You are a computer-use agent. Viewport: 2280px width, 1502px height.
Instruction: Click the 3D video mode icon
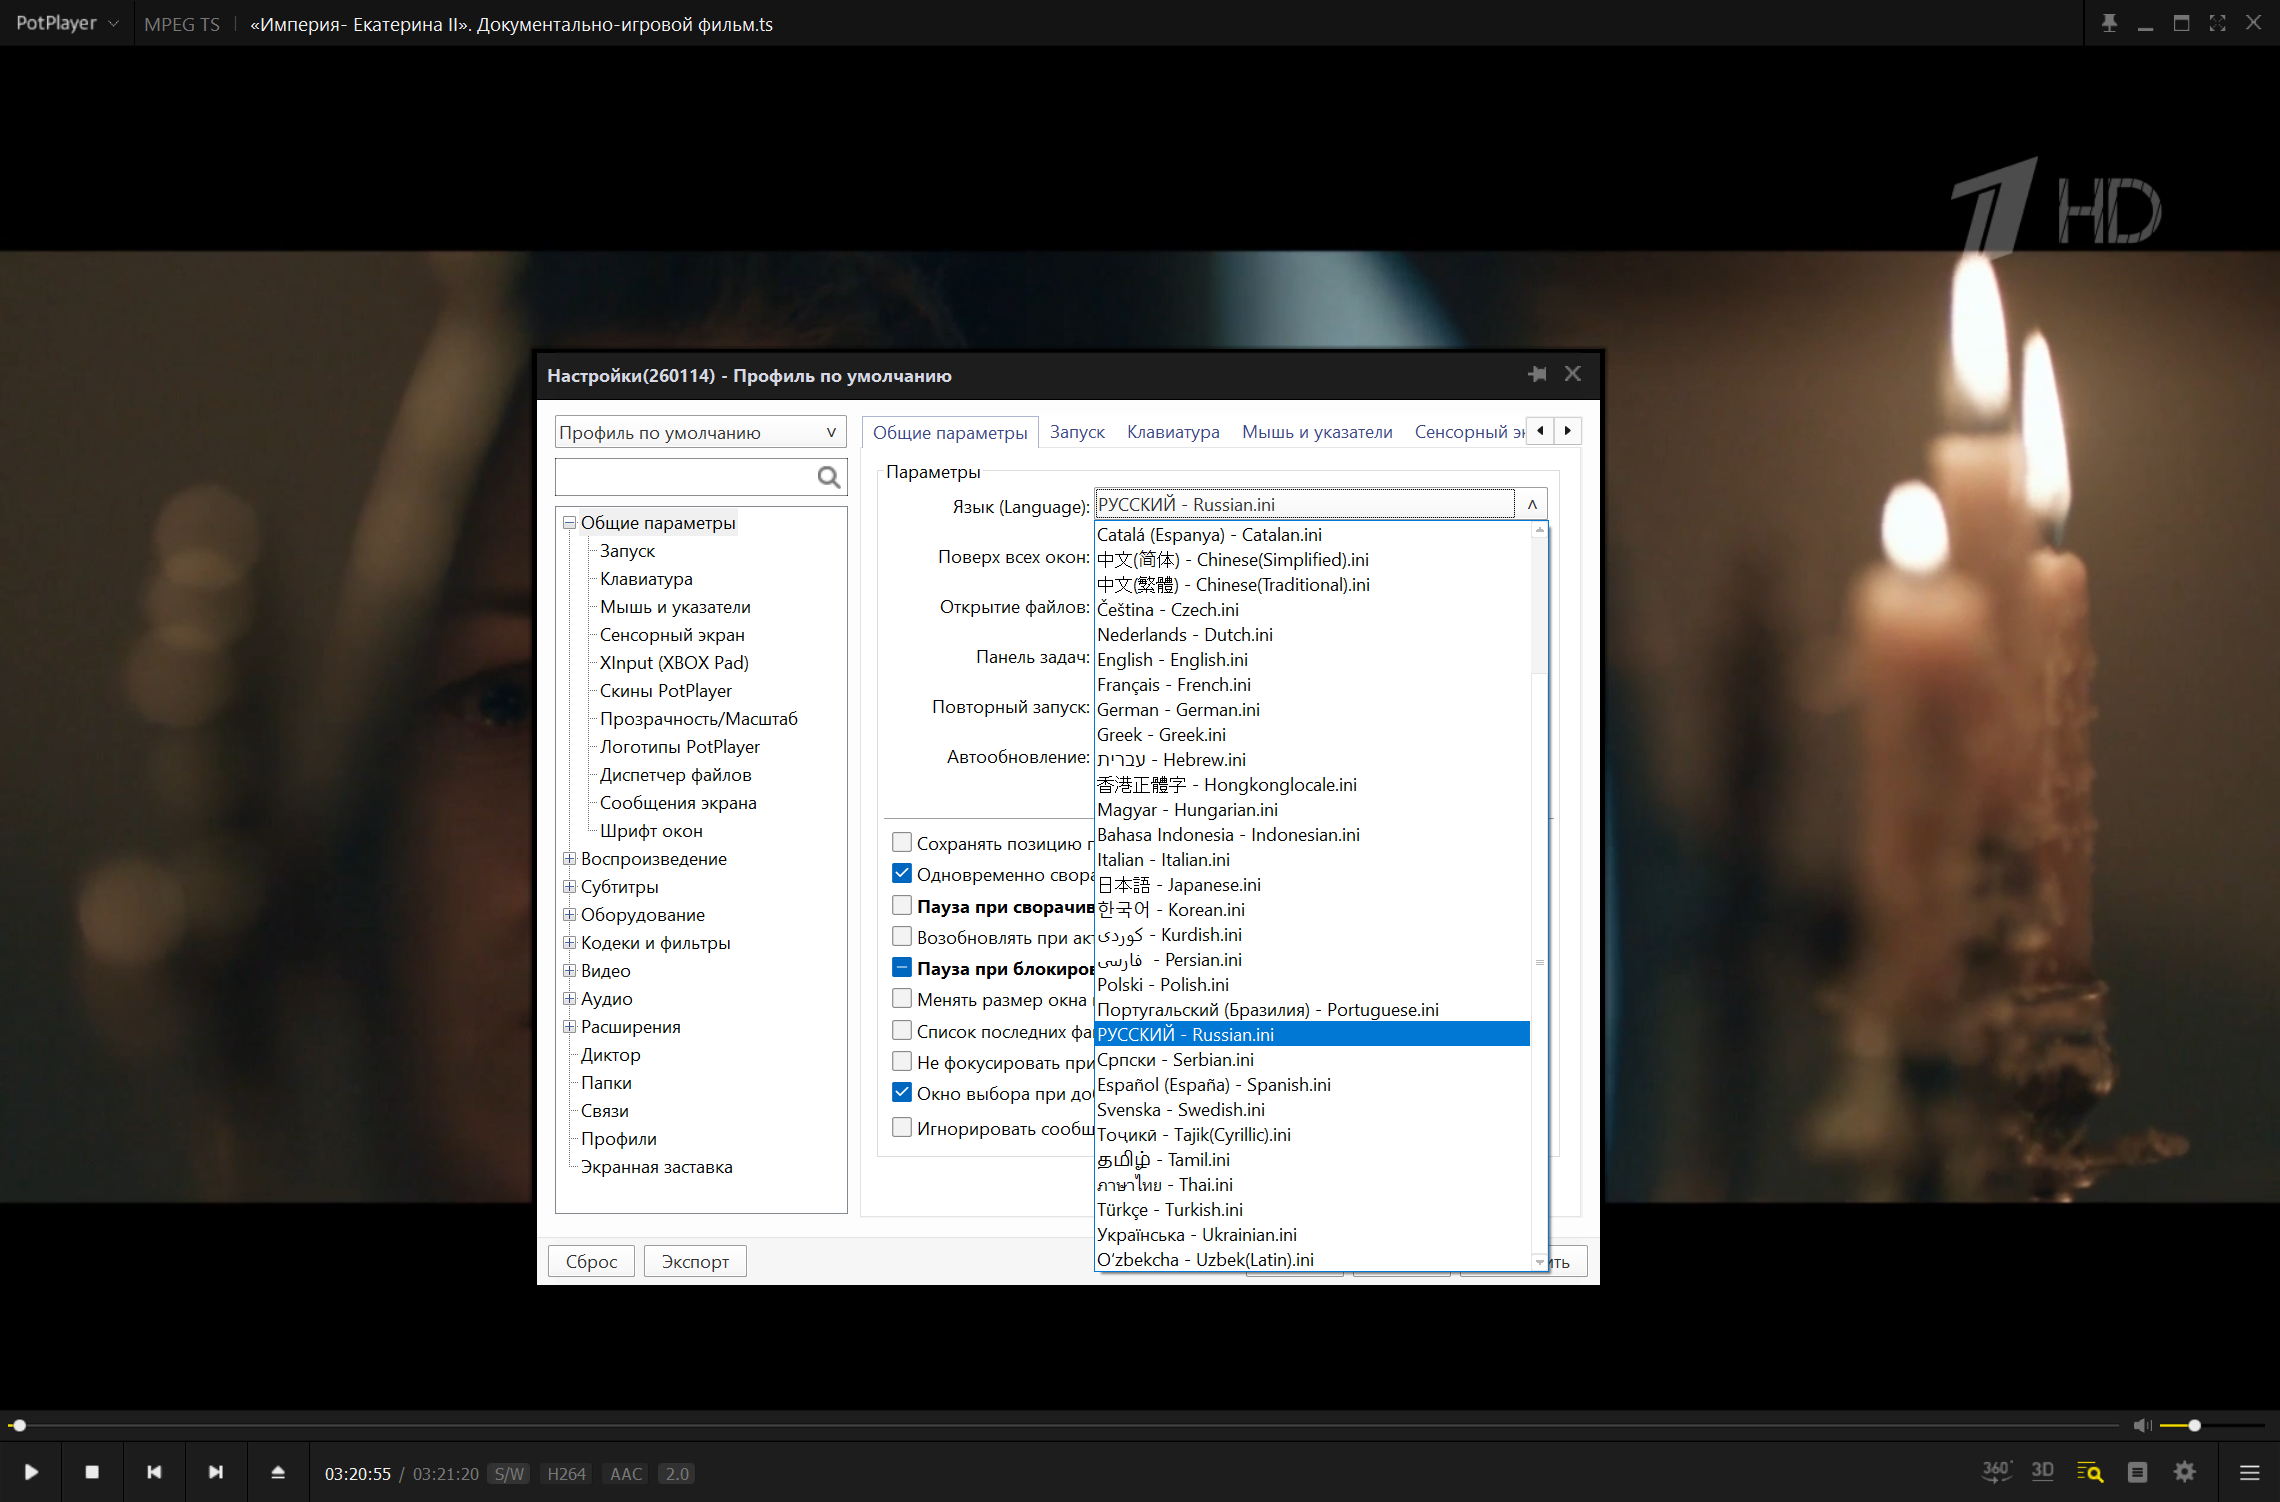coord(2043,1472)
